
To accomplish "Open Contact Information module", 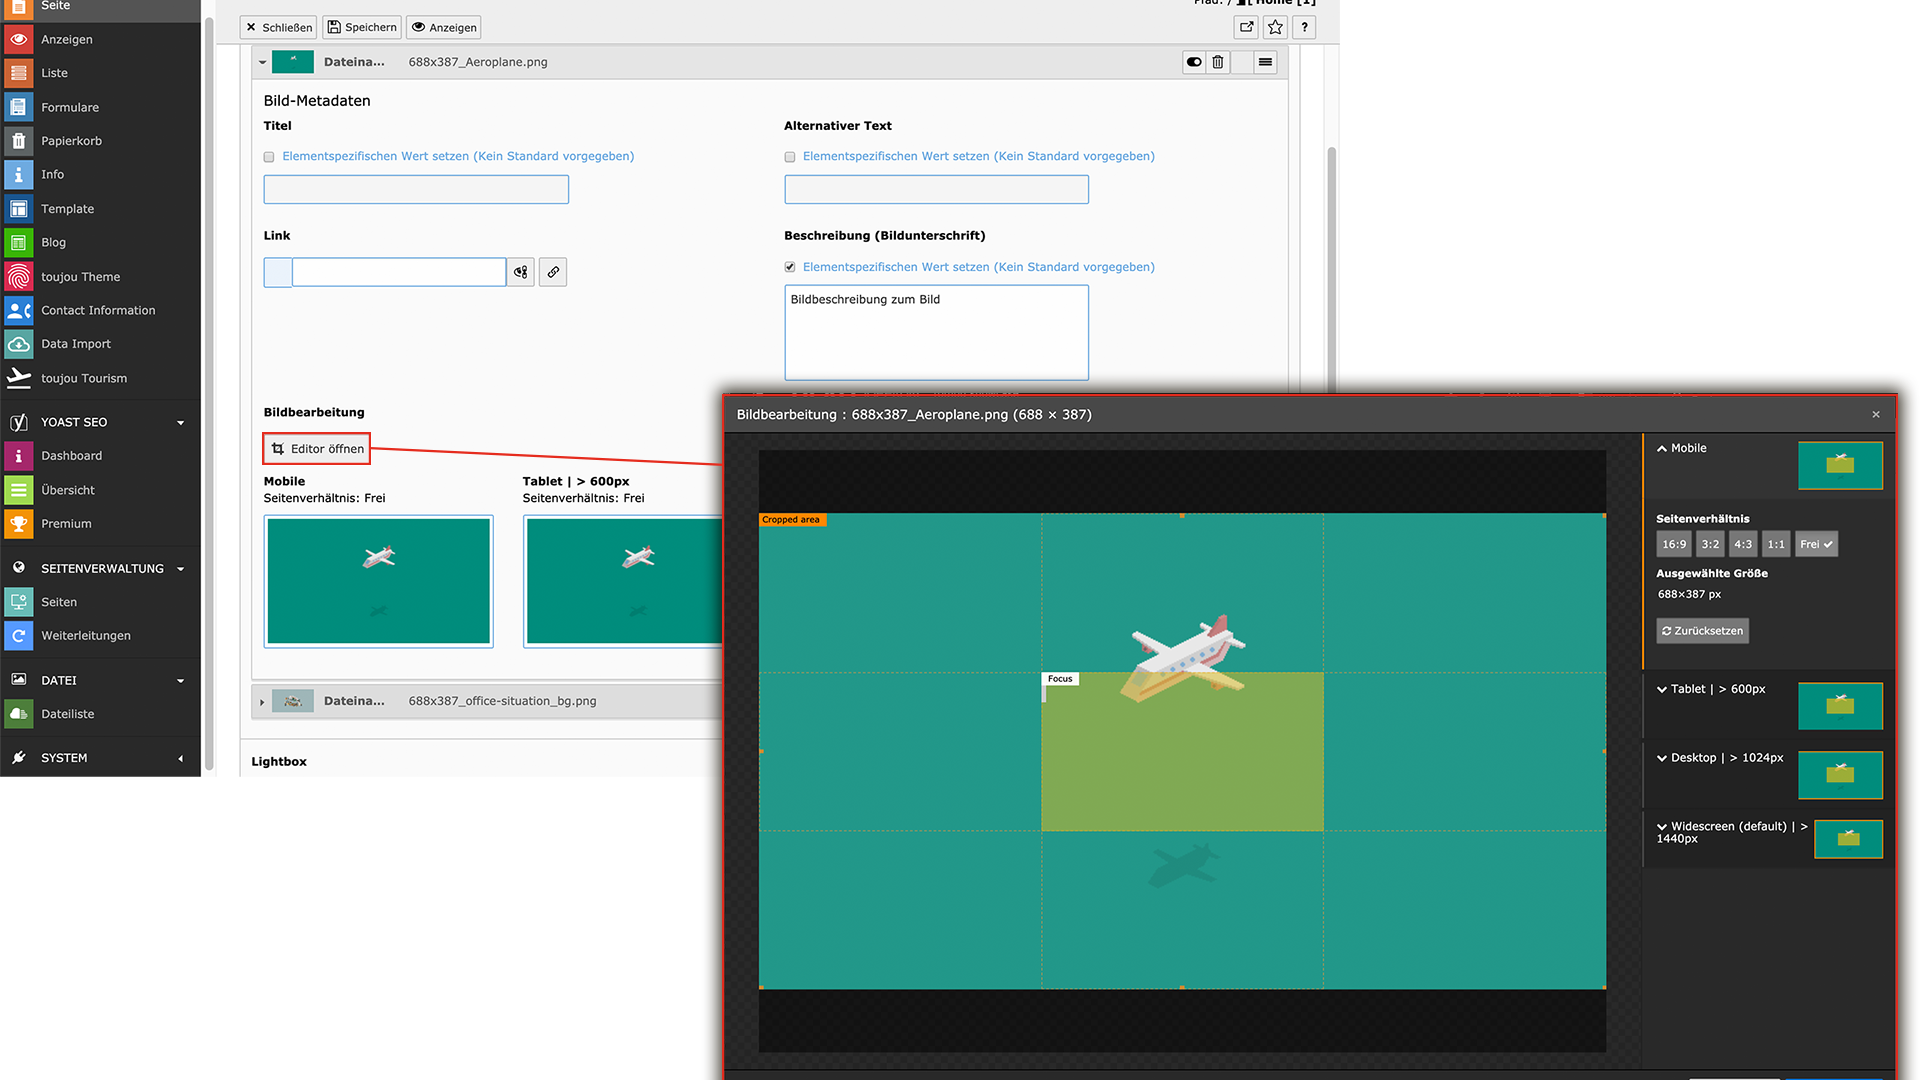I will (98, 311).
